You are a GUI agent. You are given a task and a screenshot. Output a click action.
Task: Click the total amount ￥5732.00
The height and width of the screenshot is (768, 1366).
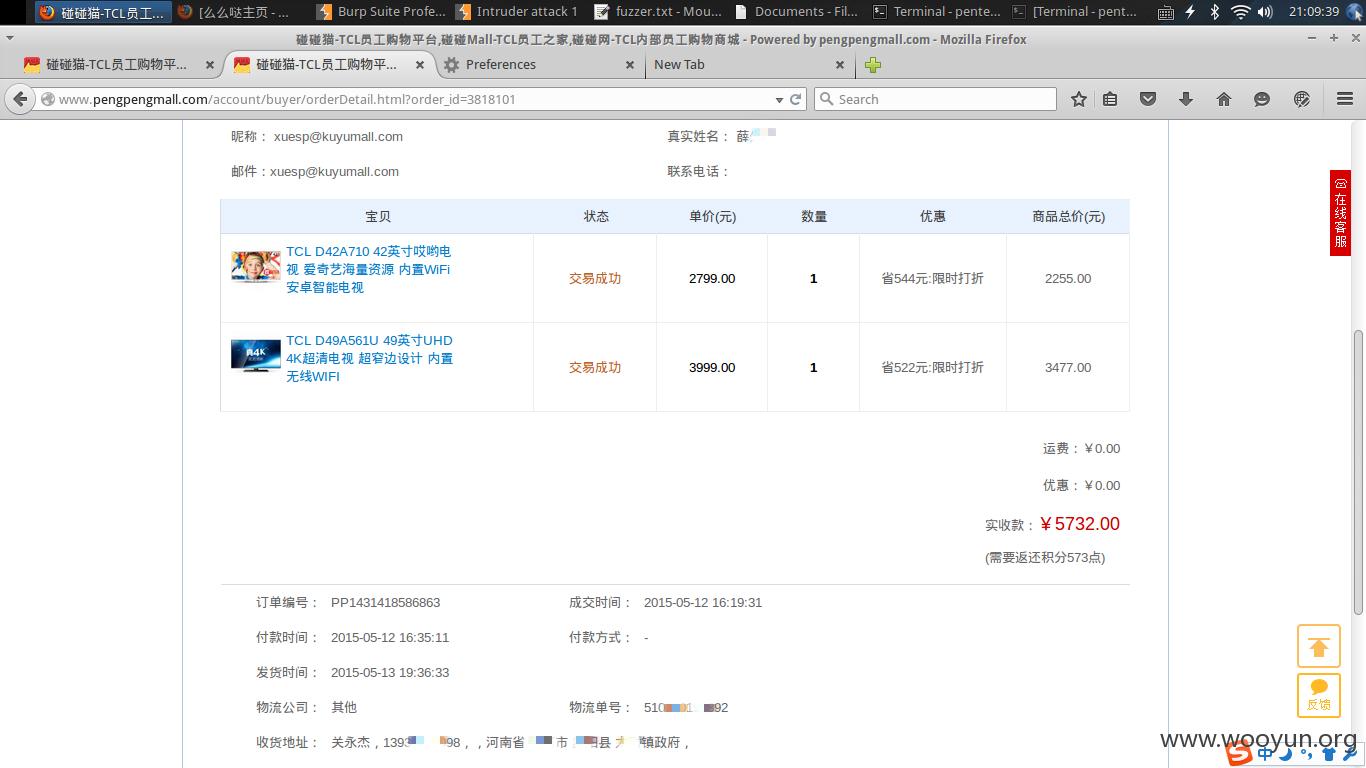(x=1080, y=524)
